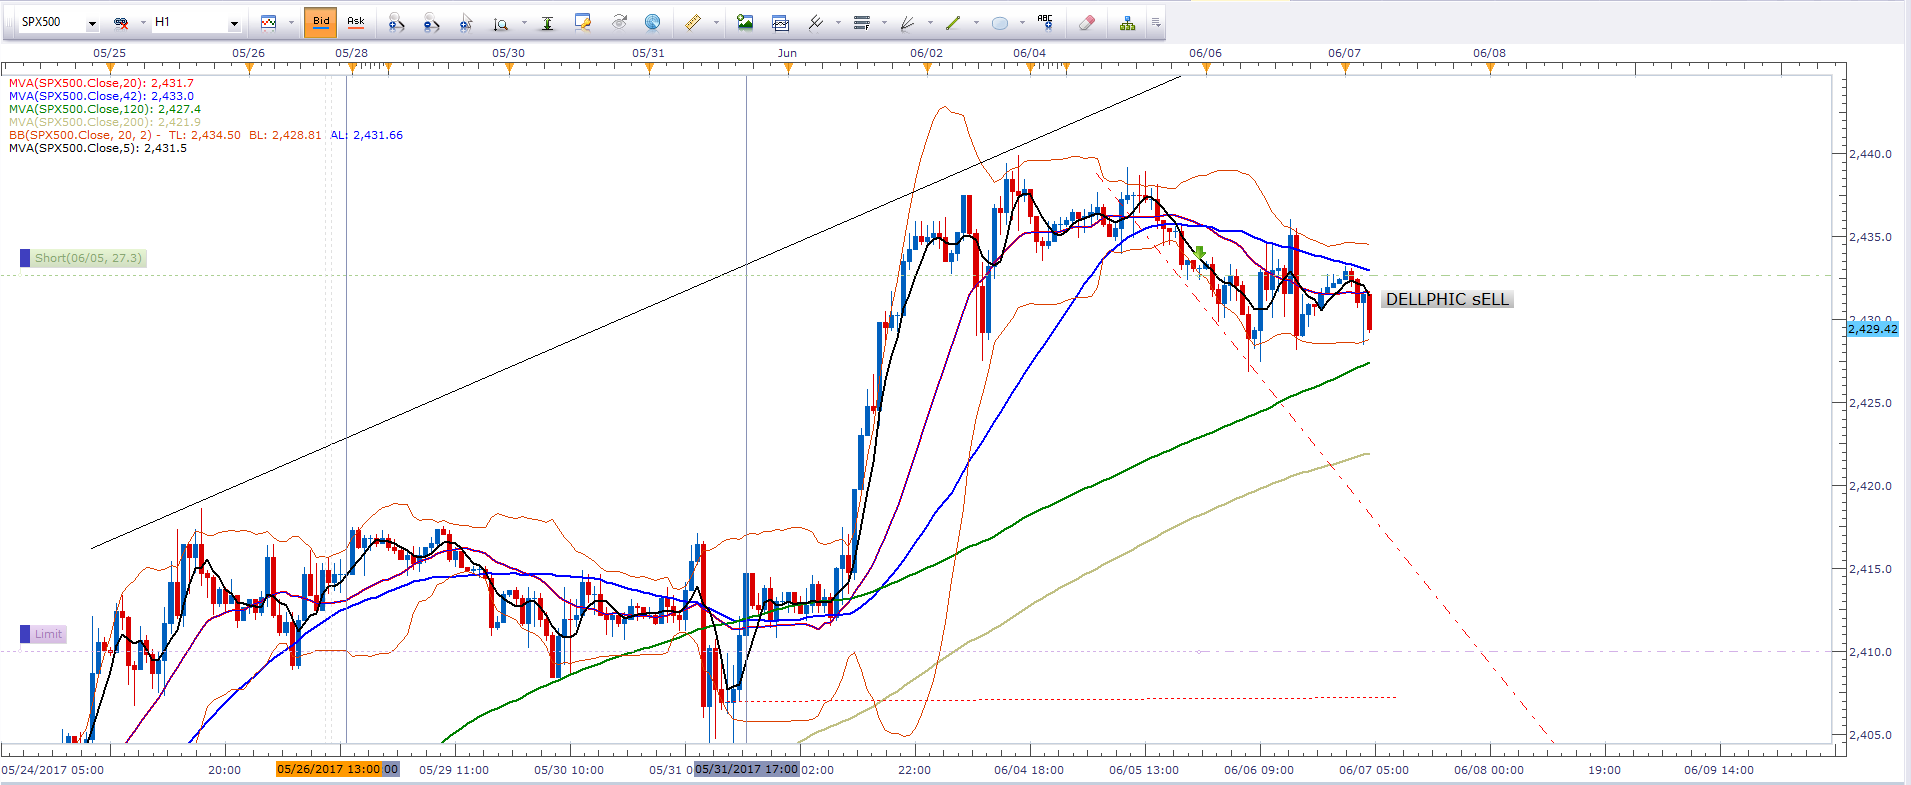Select the ruler measurement tool
Screen dimensions: 1911x785
point(692,22)
